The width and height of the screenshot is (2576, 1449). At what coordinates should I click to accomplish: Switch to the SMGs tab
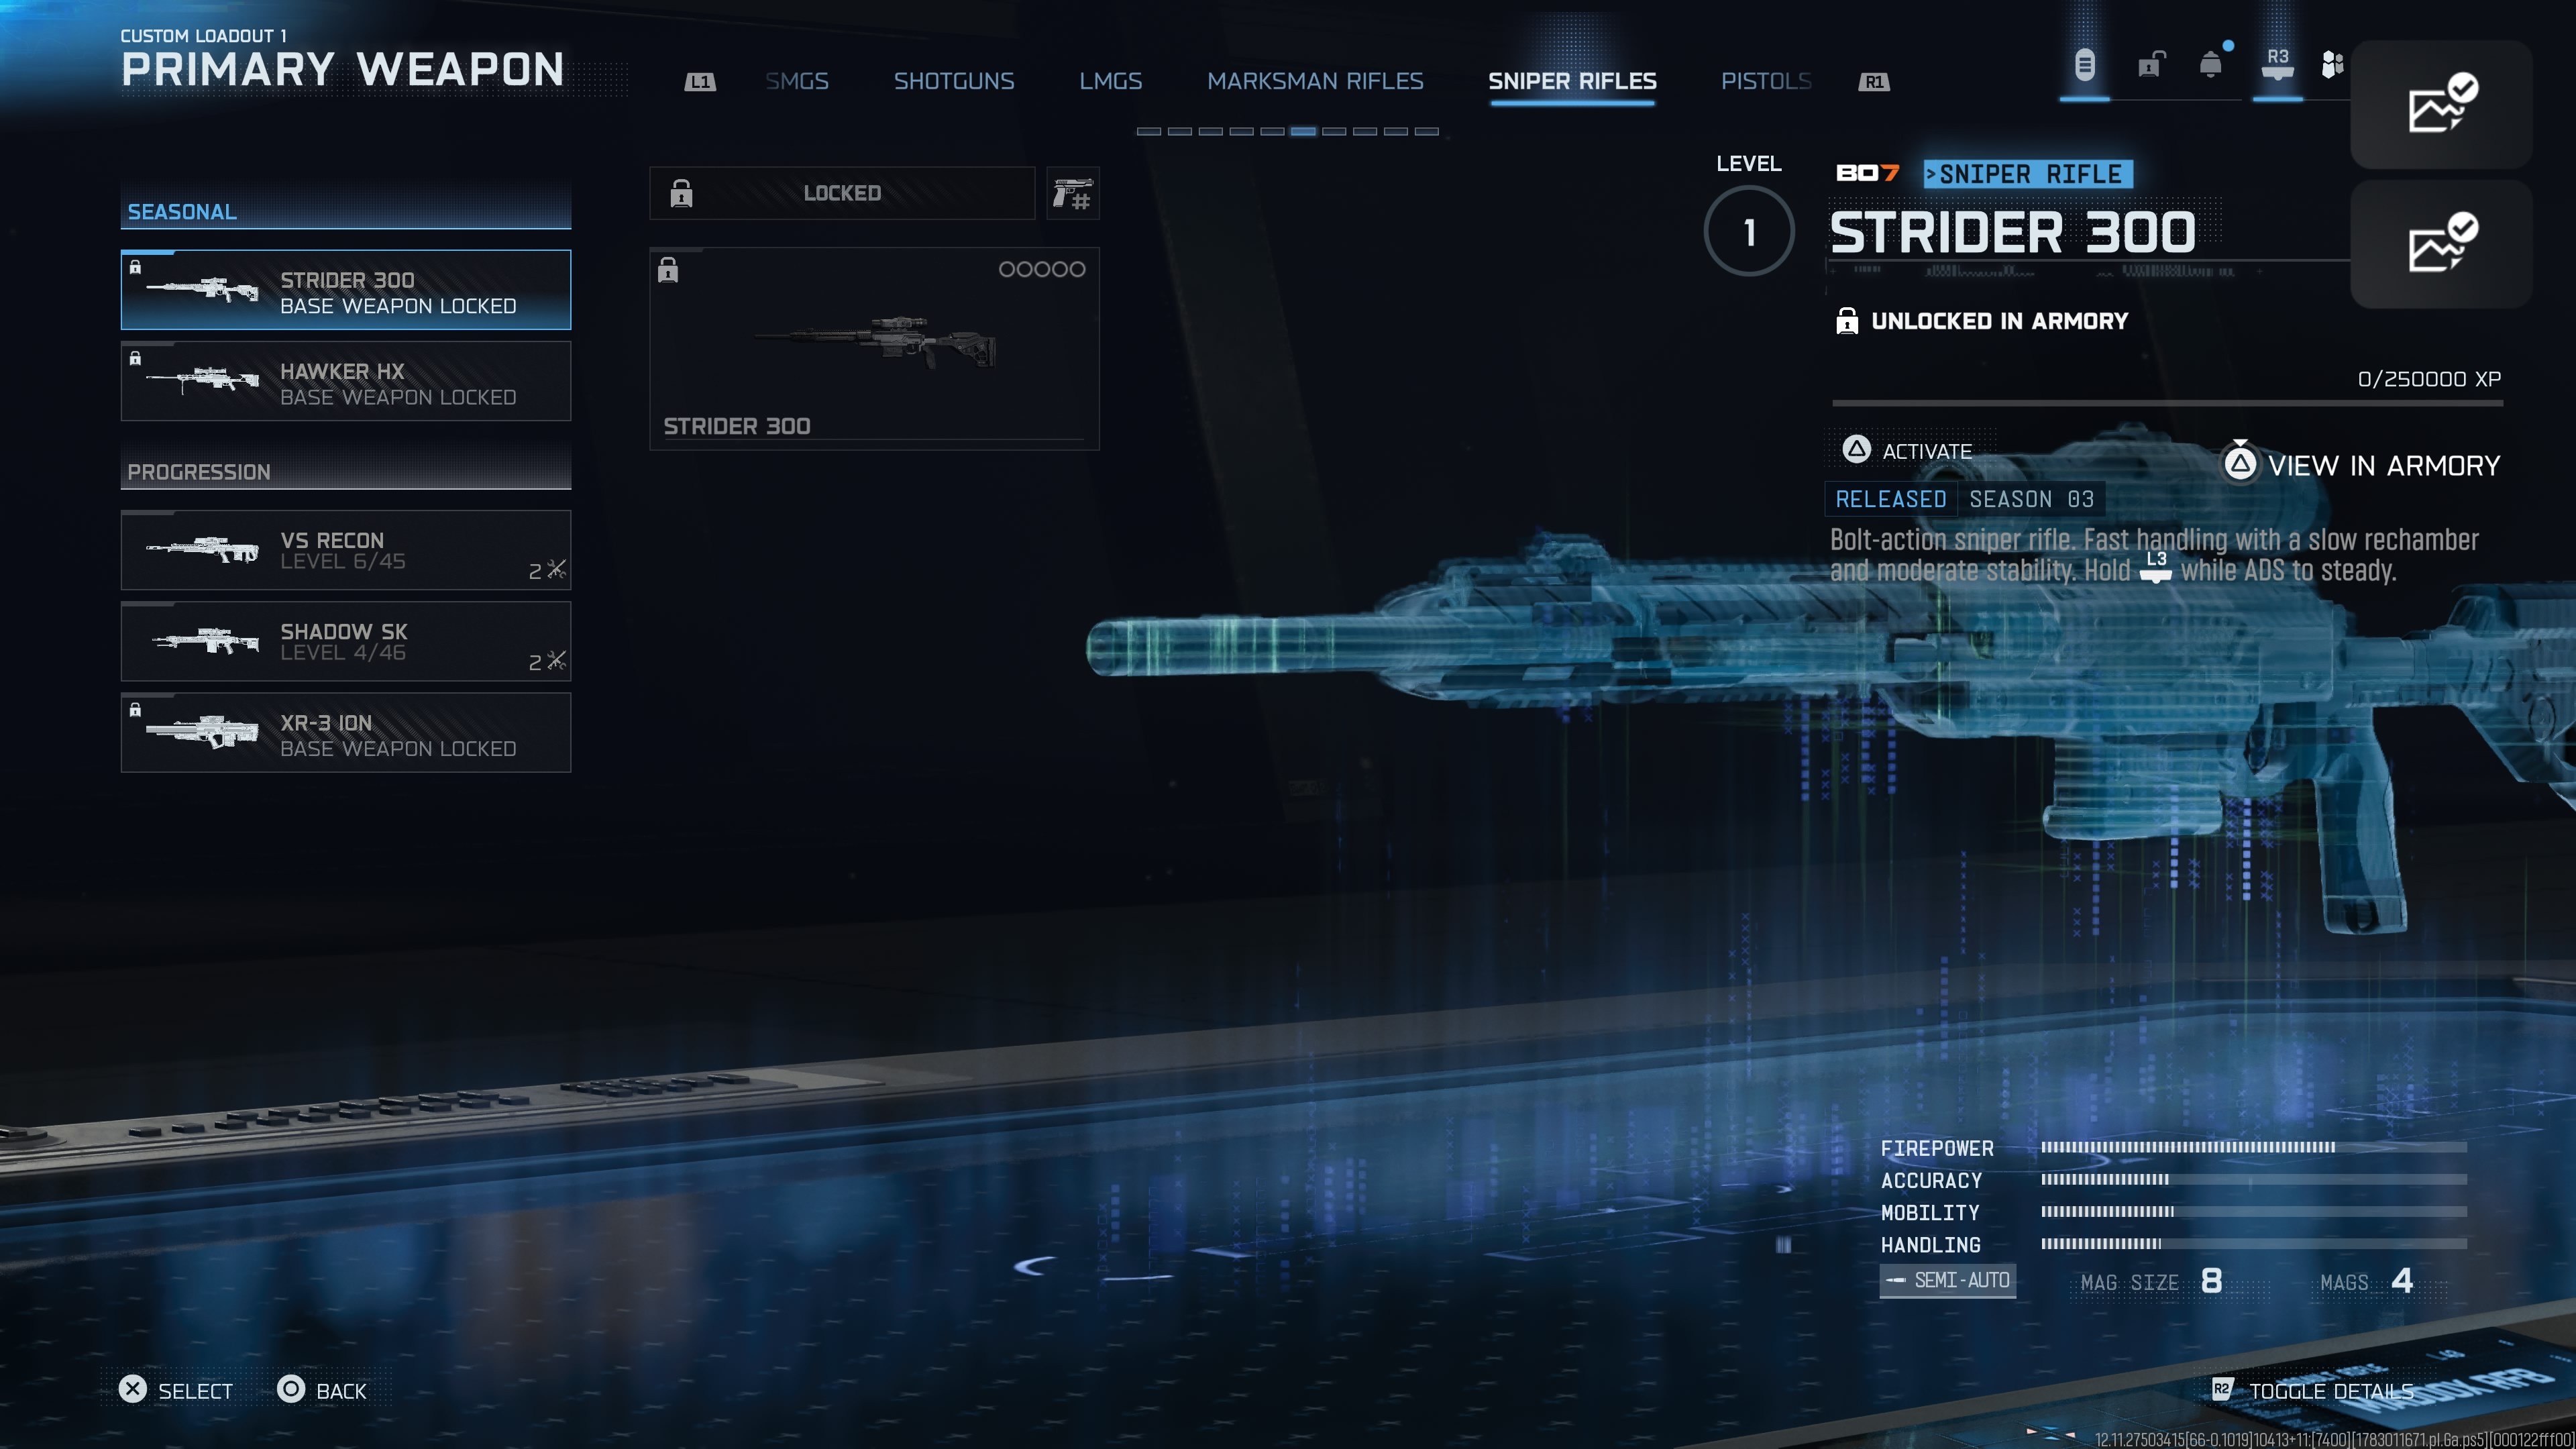click(x=797, y=81)
